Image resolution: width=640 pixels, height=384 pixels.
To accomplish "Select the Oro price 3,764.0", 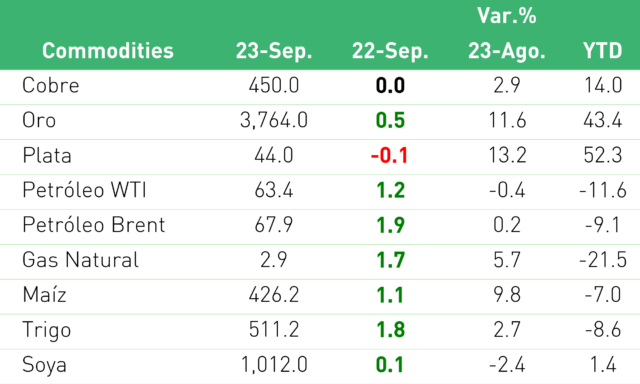I will point(274,121).
